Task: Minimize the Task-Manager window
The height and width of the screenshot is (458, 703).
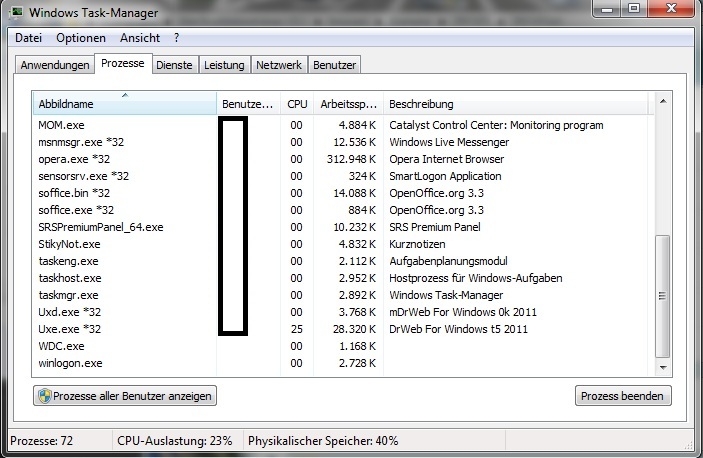Action: 607,9
